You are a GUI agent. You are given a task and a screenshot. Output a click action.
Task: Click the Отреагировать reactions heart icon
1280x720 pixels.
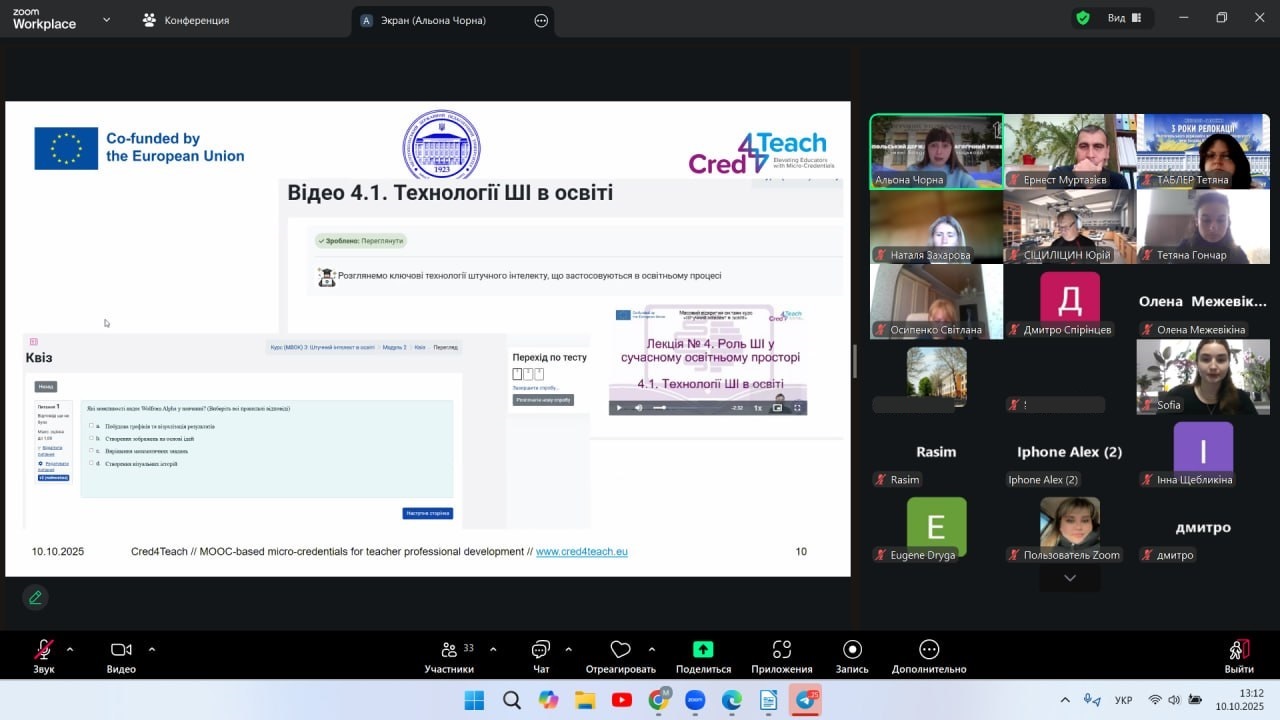pos(620,651)
